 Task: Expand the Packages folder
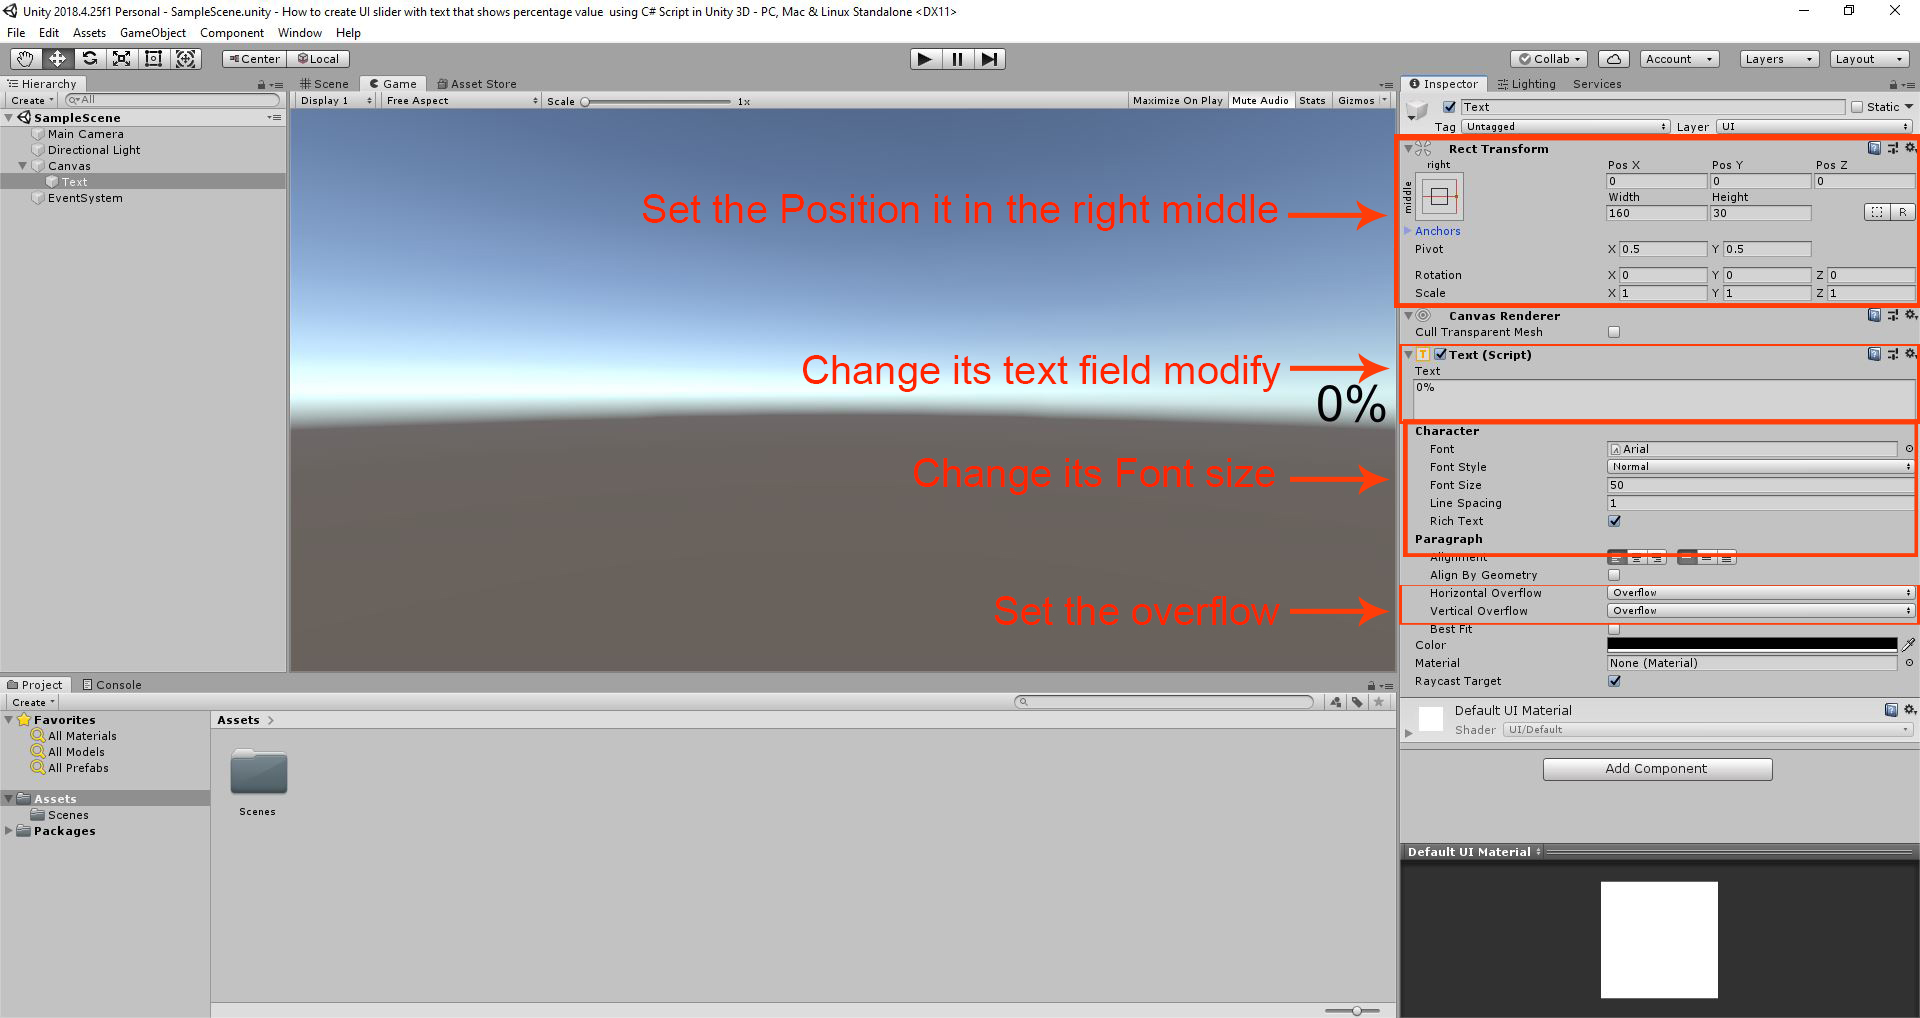pyautogui.click(x=10, y=830)
